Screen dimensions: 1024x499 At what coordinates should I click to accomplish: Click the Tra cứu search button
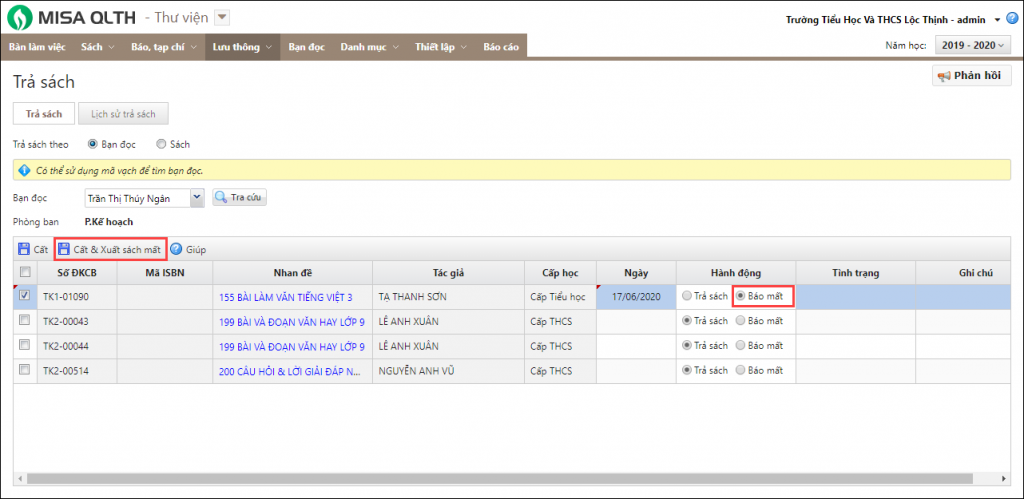(x=240, y=197)
